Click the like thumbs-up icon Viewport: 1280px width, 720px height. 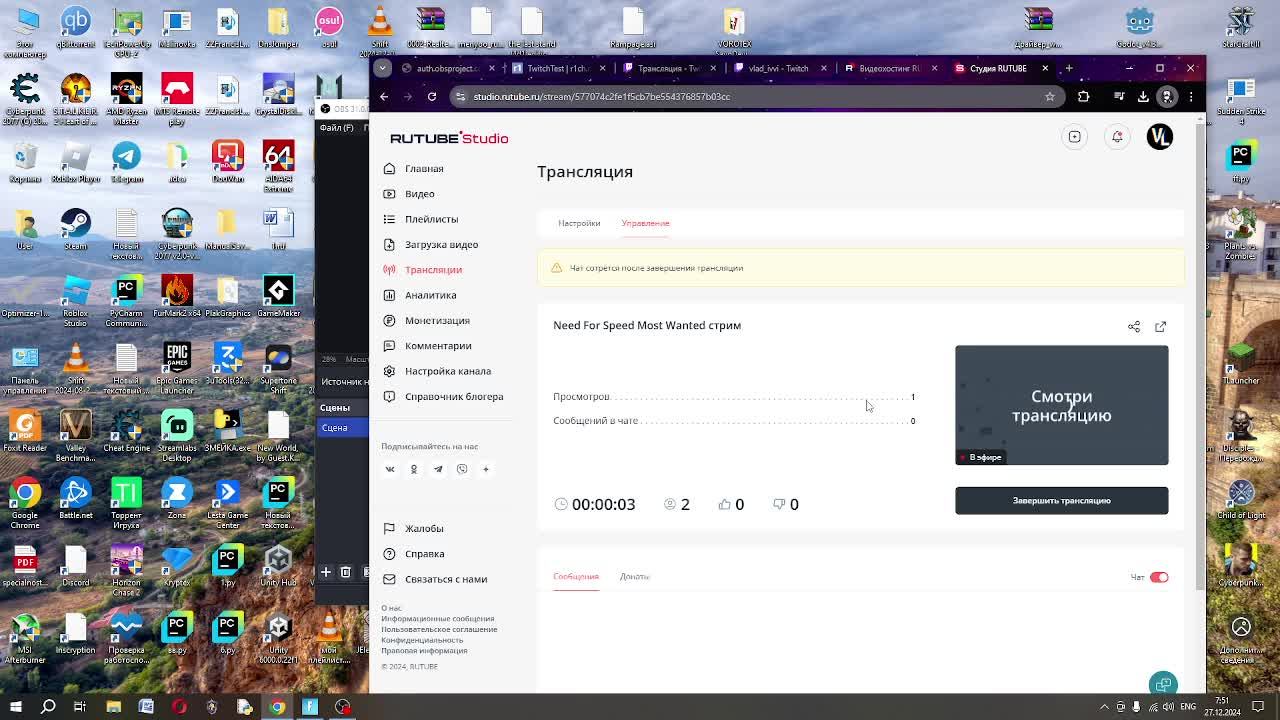click(x=725, y=504)
